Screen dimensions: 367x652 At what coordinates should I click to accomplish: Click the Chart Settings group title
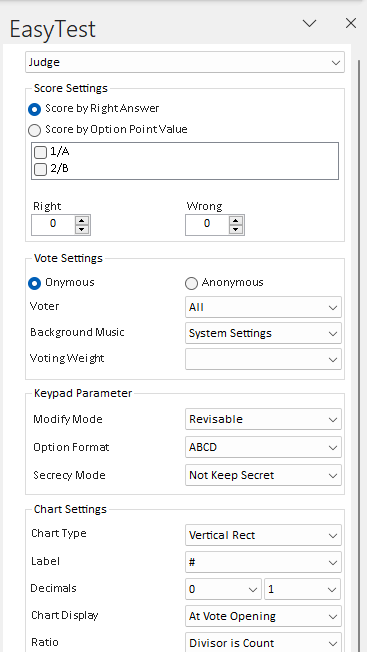pos(70,509)
